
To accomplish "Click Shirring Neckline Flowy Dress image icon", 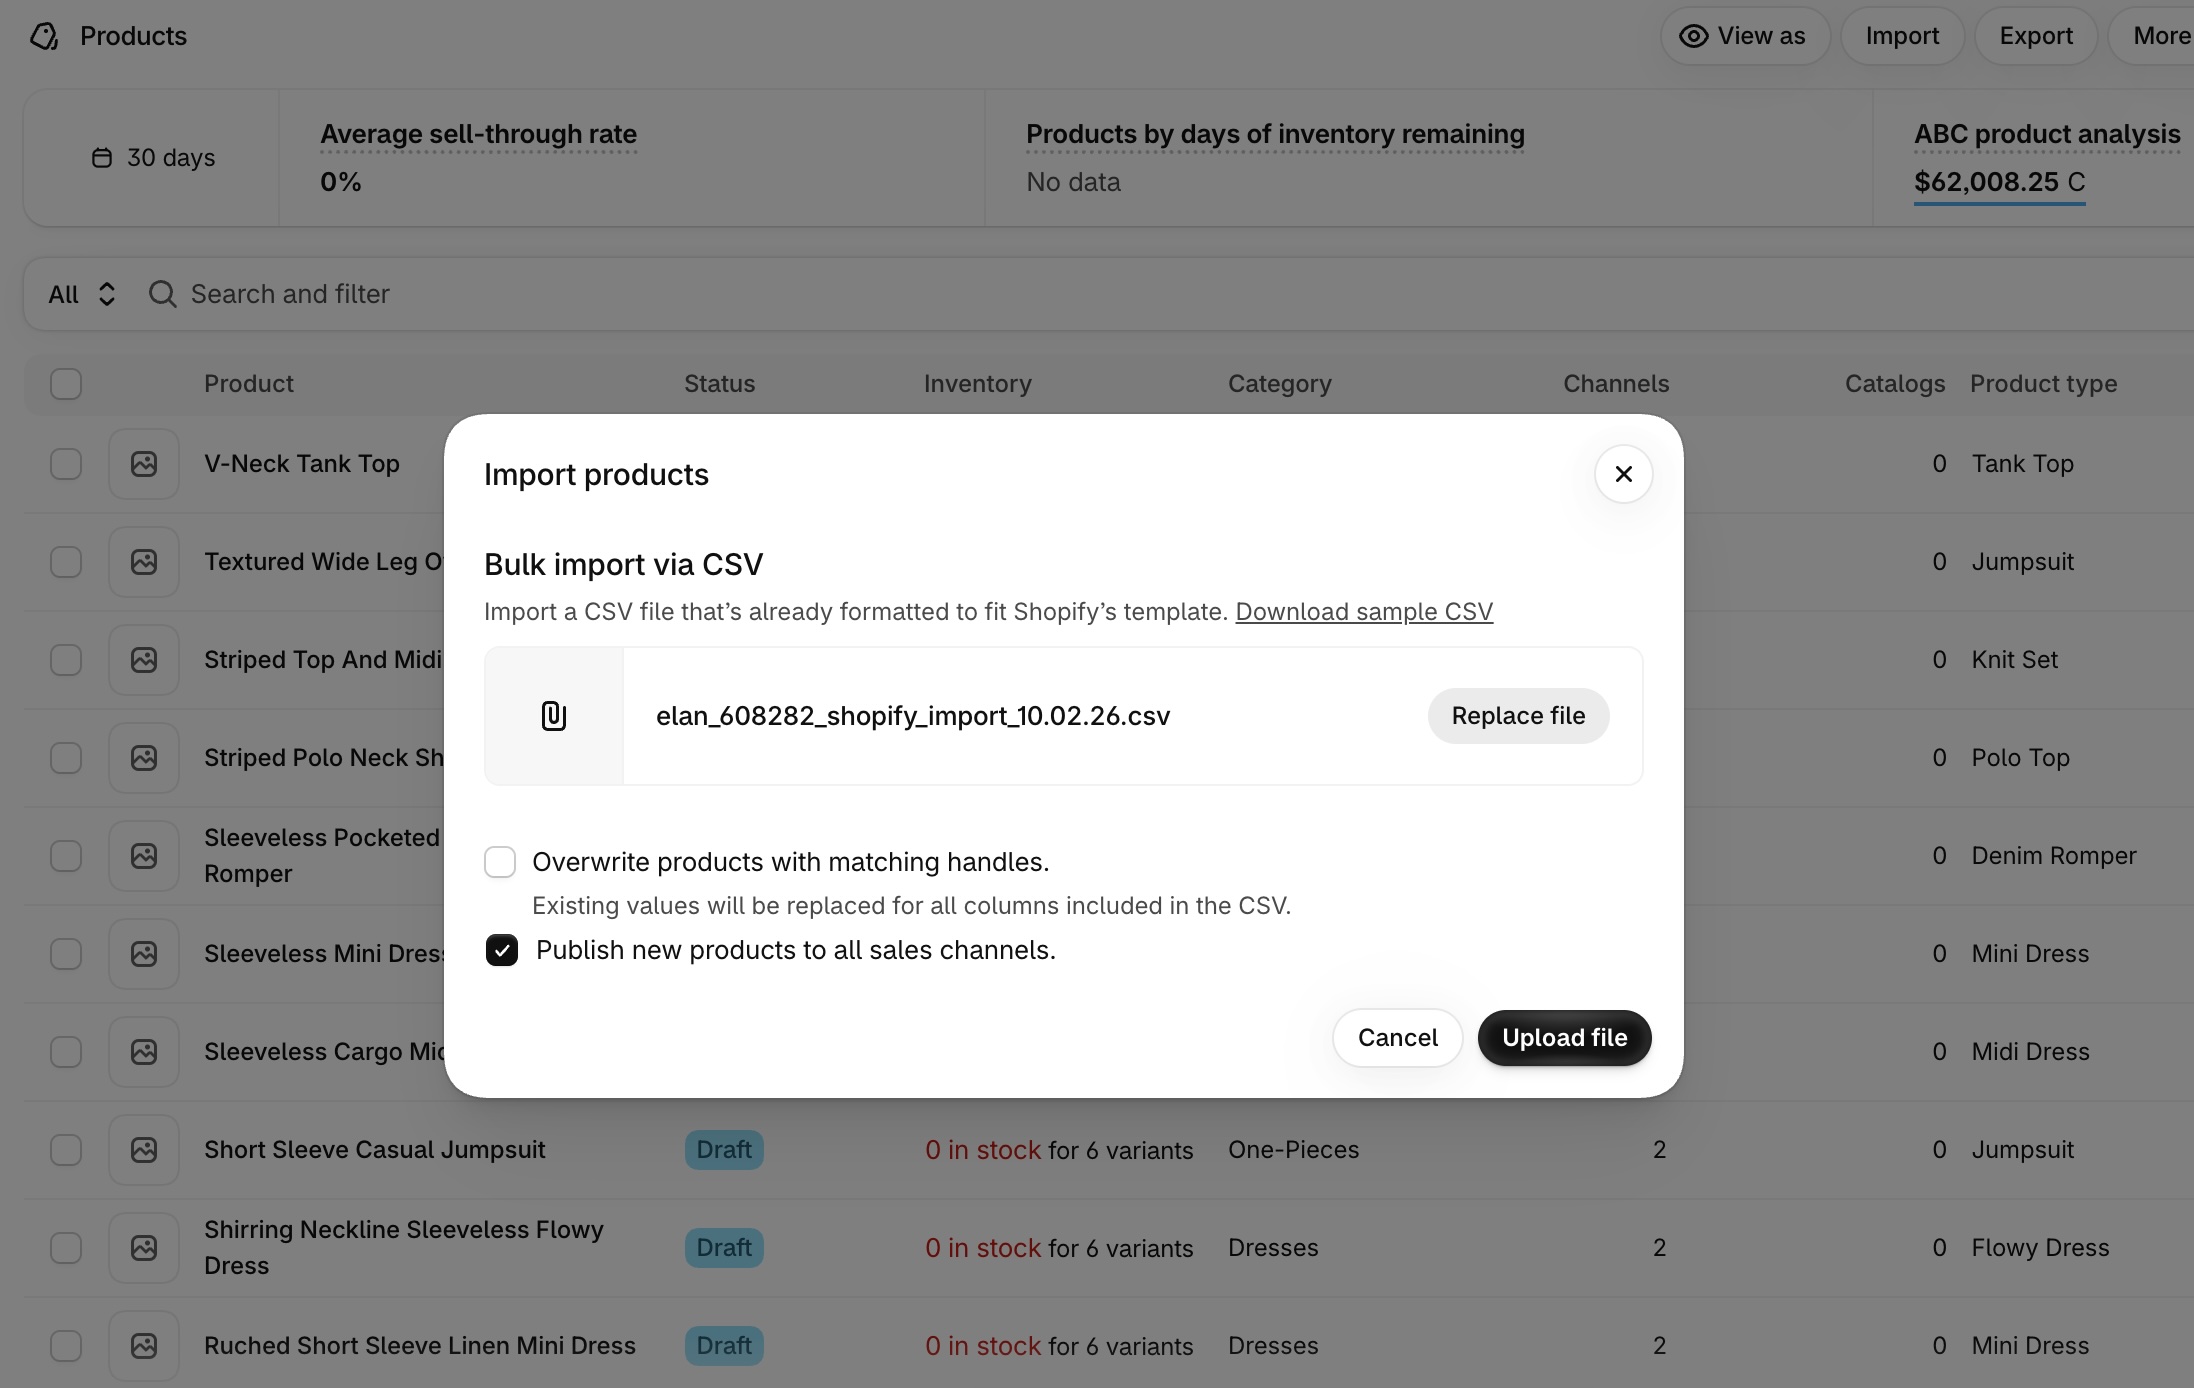I will (144, 1248).
